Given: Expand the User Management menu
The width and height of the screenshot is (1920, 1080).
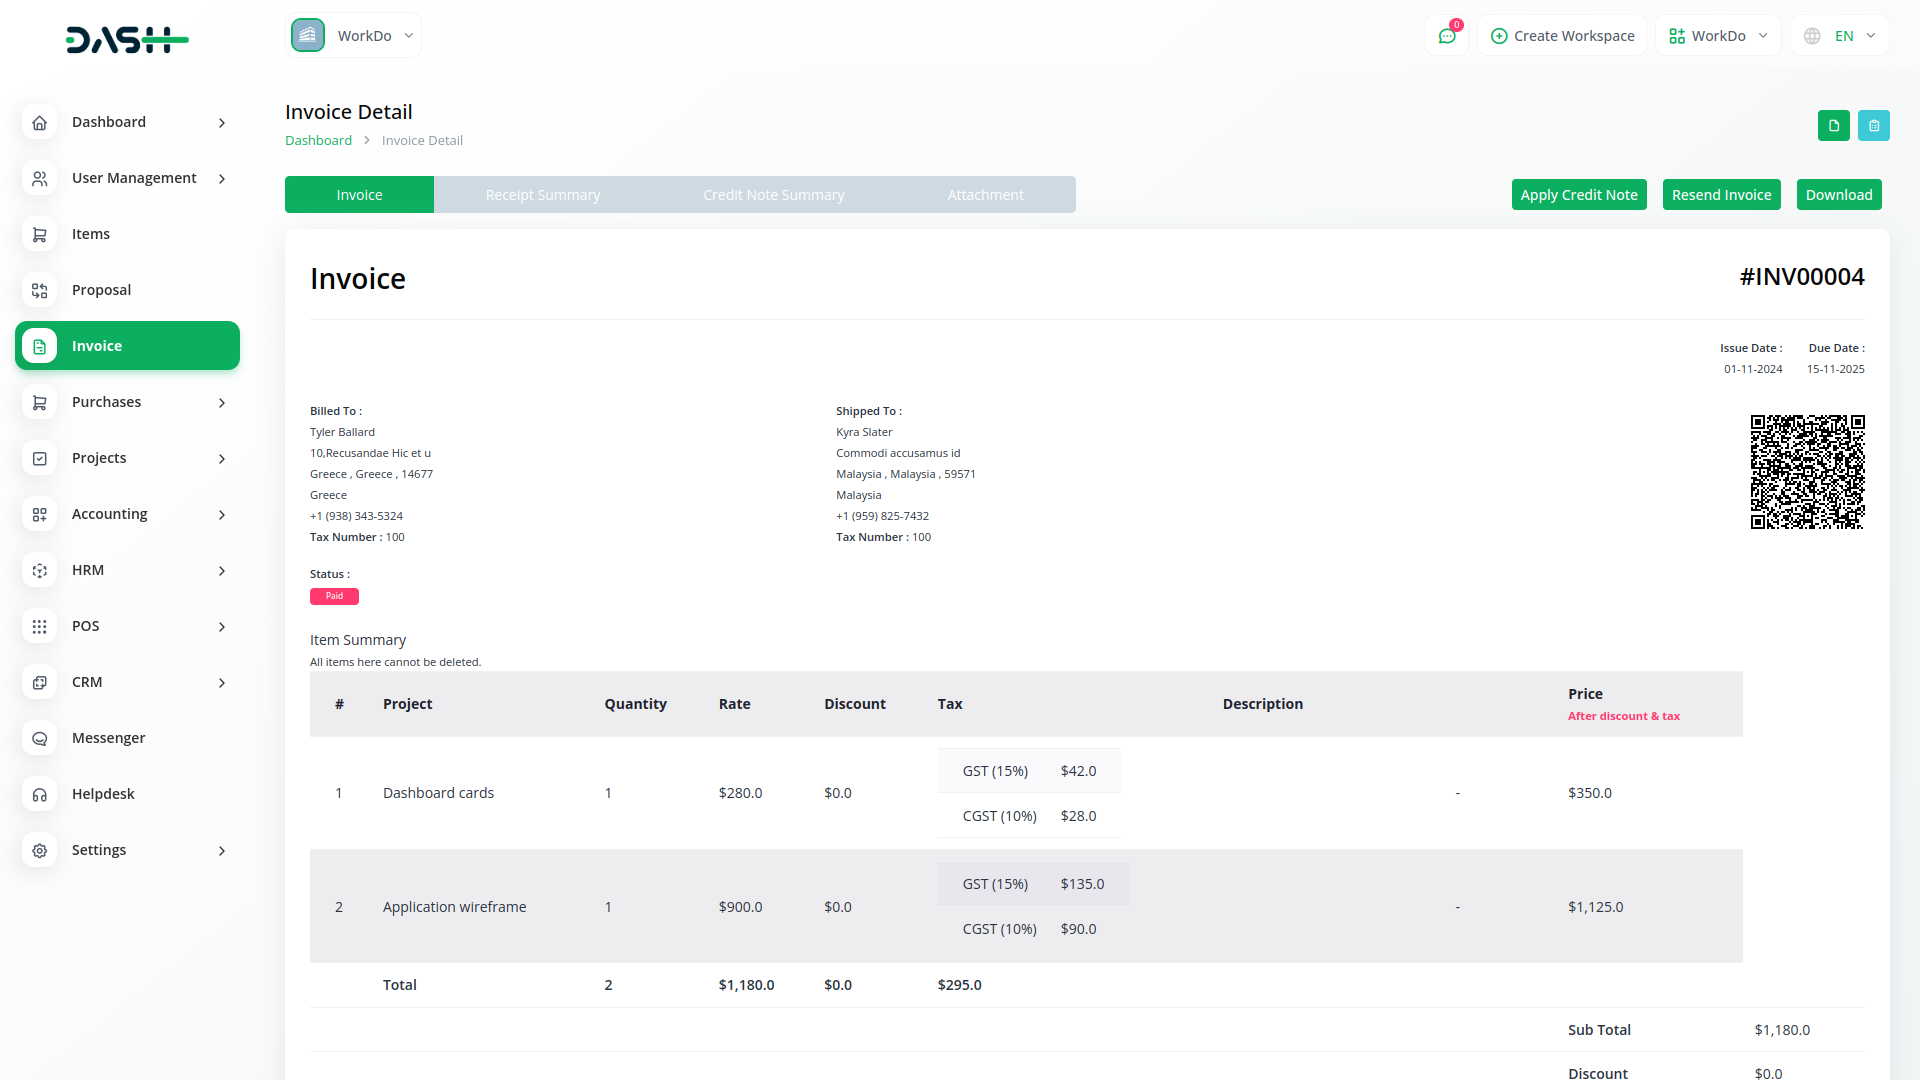Looking at the screenshot, I should pos(133,177).
